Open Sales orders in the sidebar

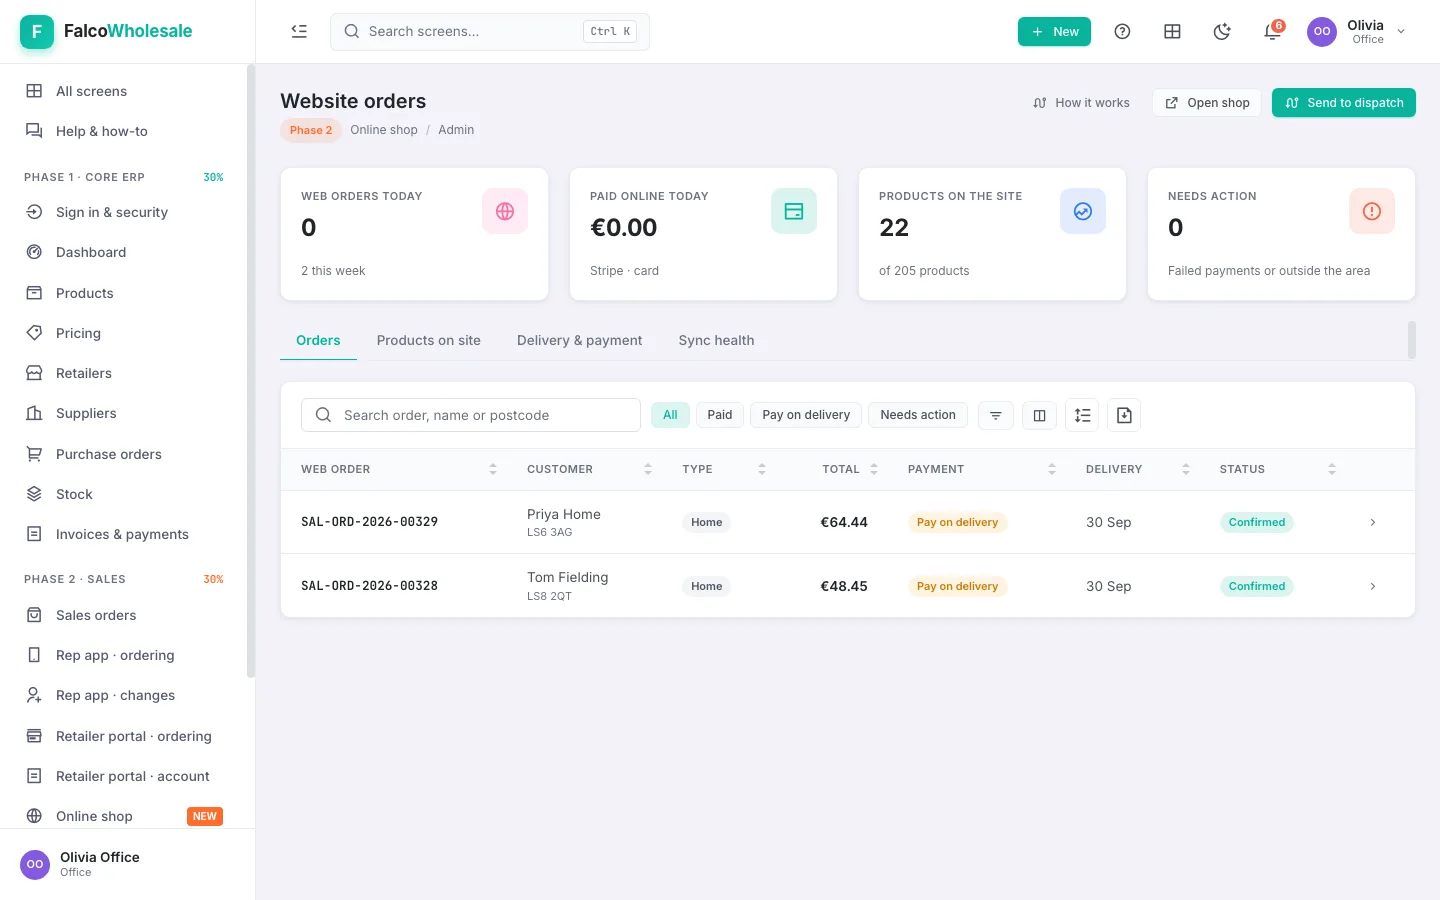(124, 615)
